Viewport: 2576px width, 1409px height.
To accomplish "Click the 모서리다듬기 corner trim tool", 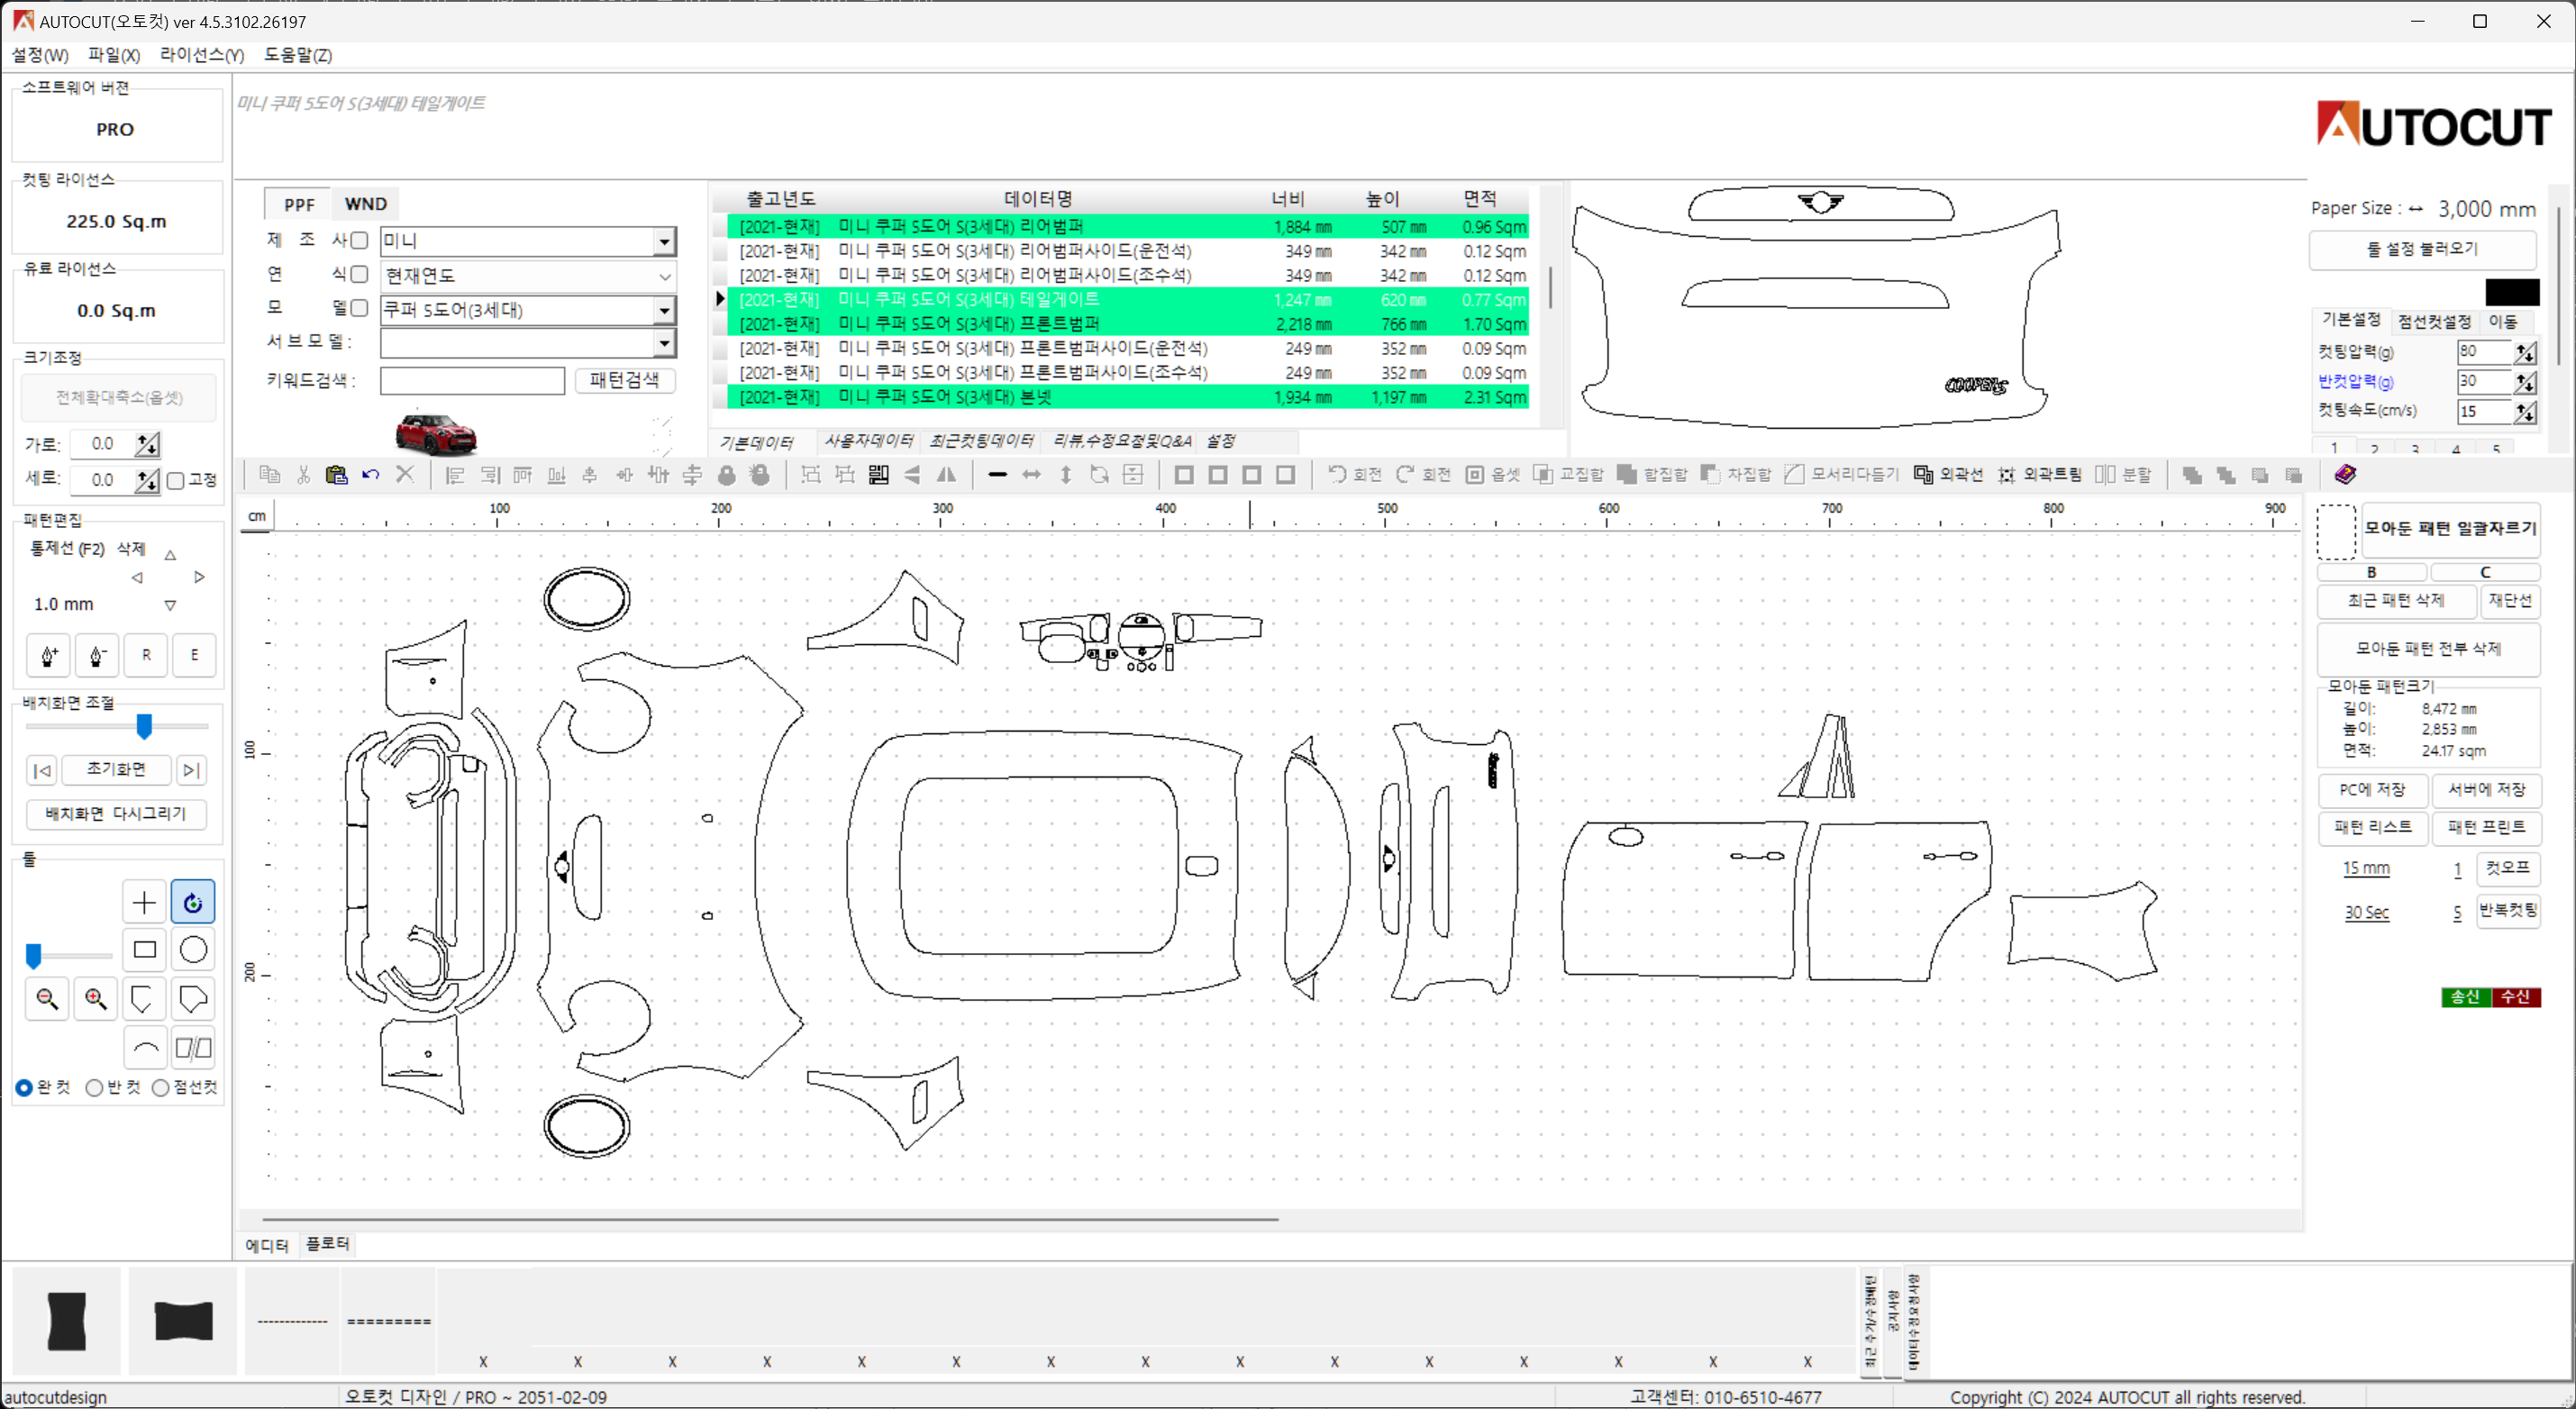I will pos(1841,475).
